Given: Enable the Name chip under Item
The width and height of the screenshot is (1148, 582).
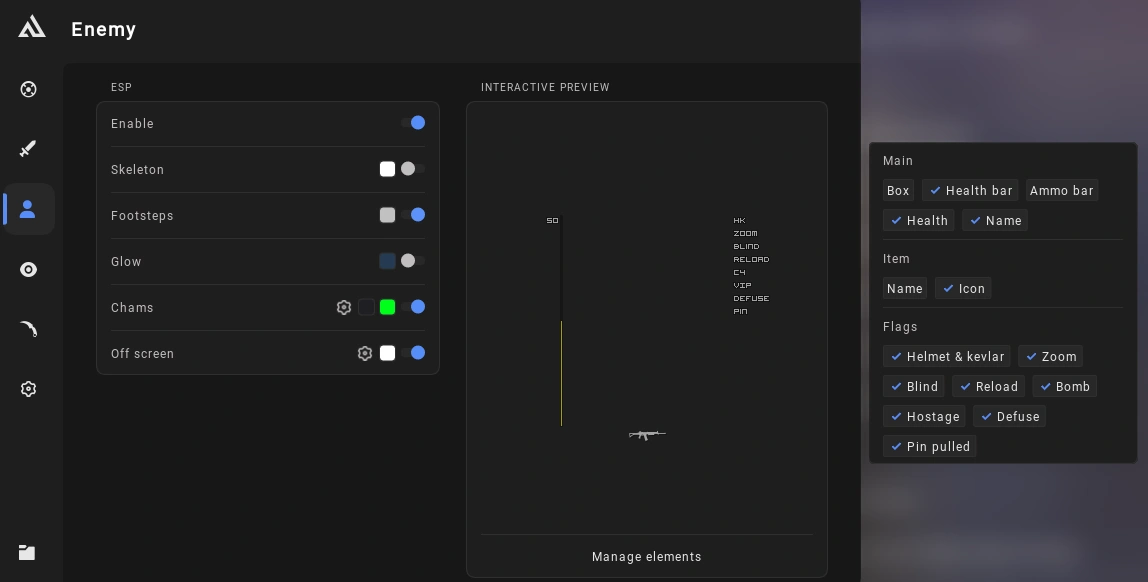Looking at the screenshot, I should tap(905, 288).
